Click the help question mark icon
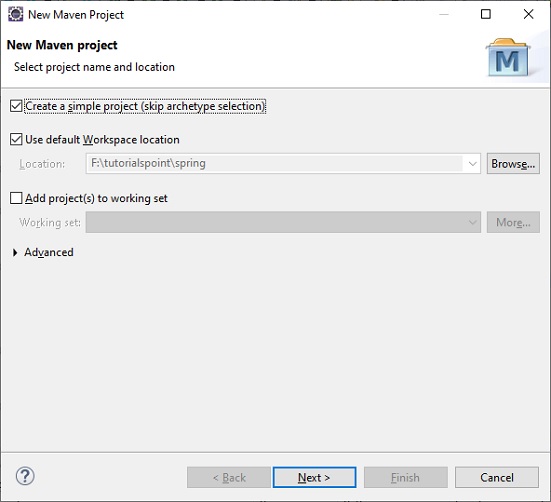 [25, 476]
